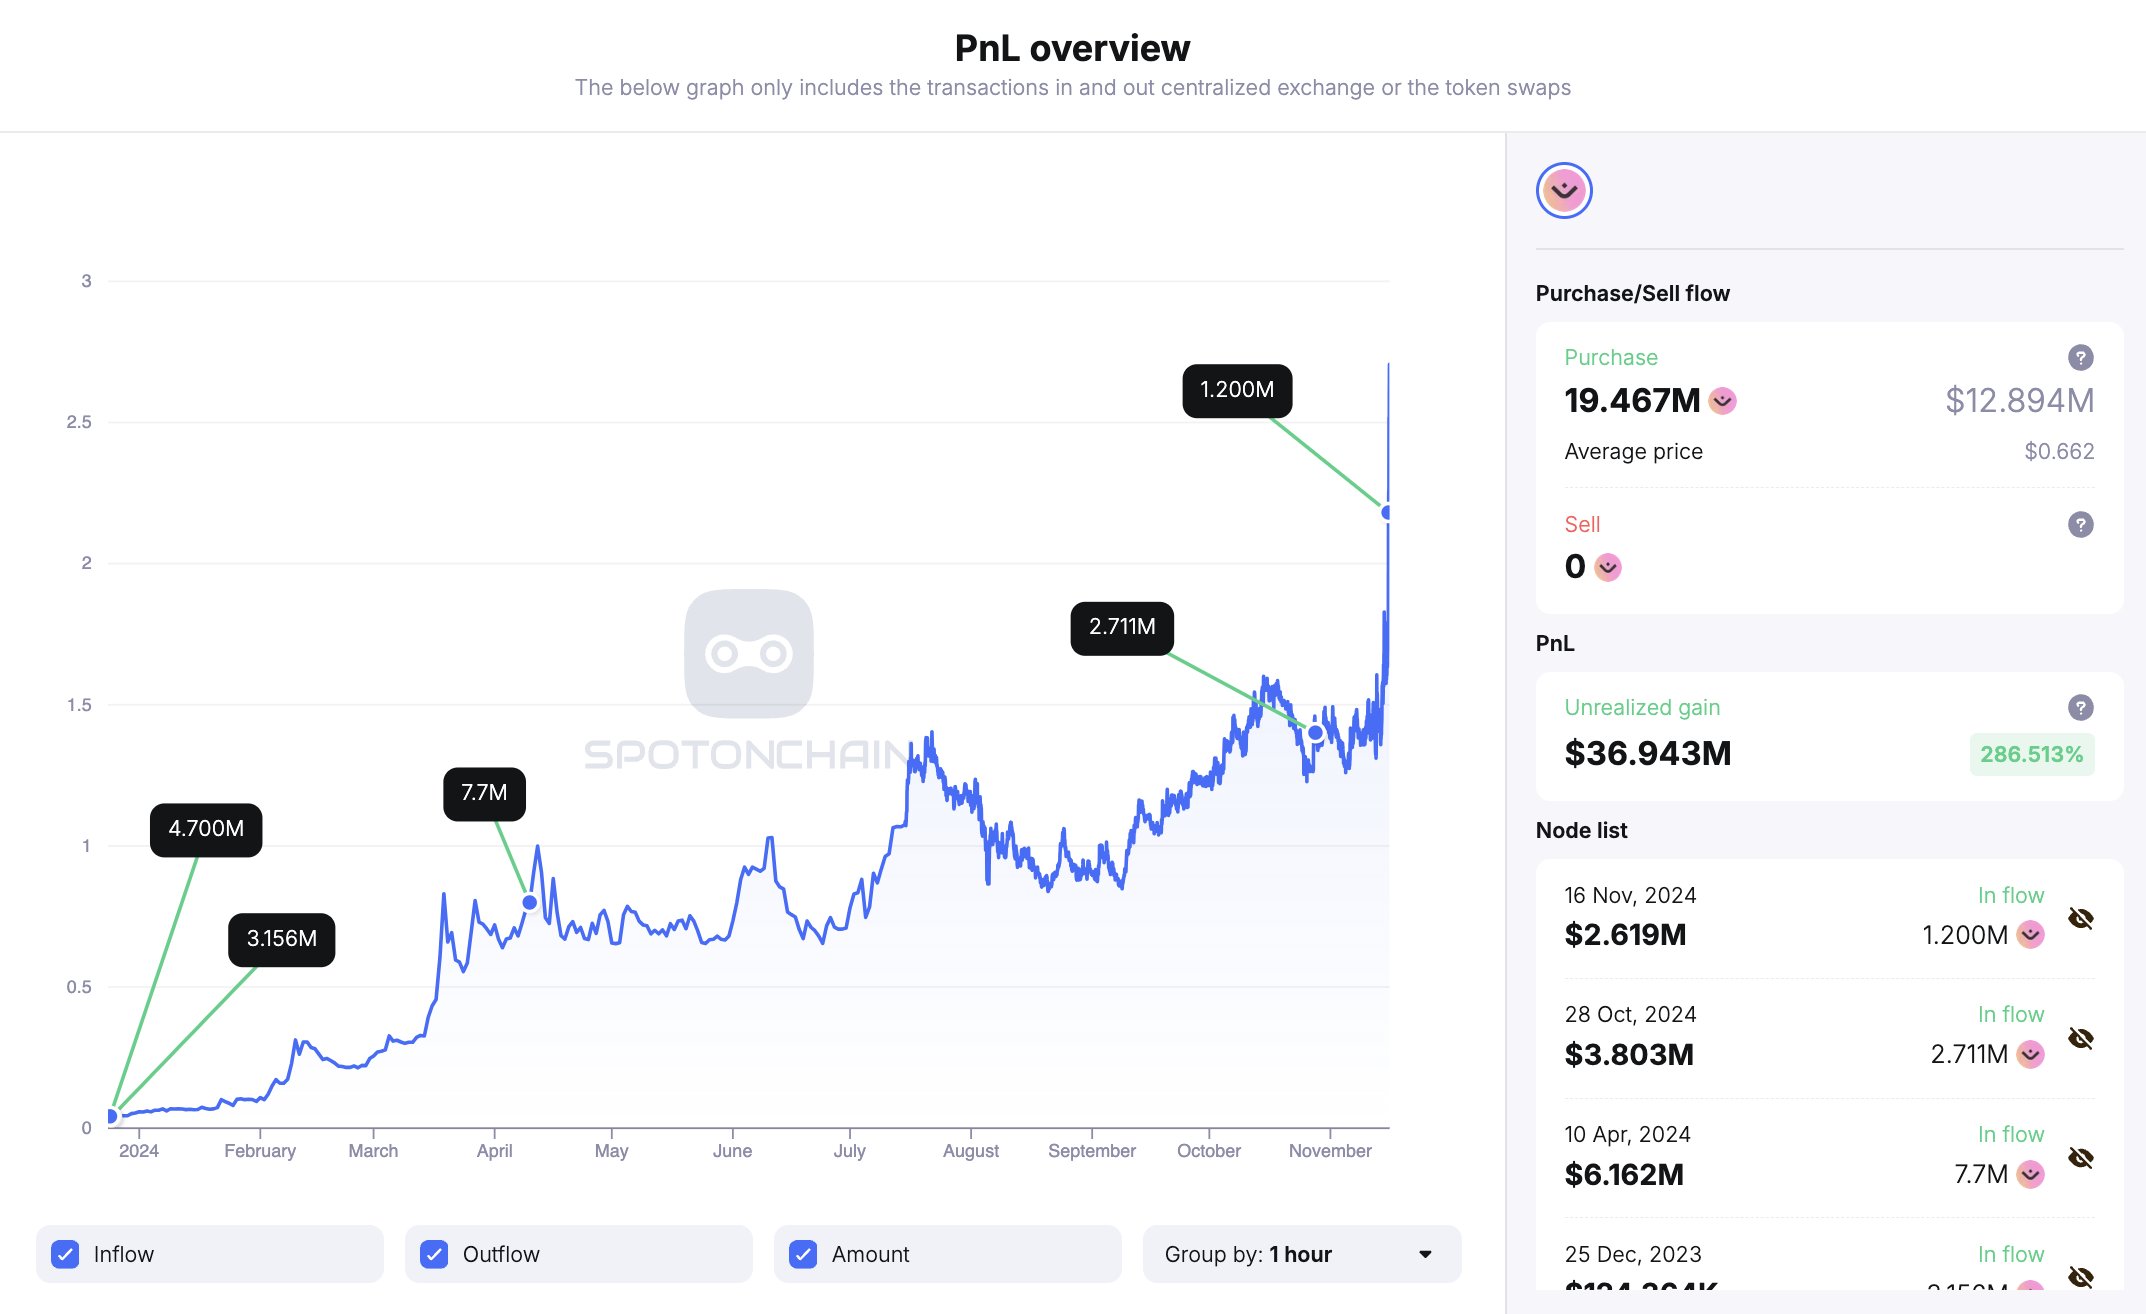Open the Group by 1 hour dropdown
Screen dimensions: 2146x1314
(x=1301, y=1254)
